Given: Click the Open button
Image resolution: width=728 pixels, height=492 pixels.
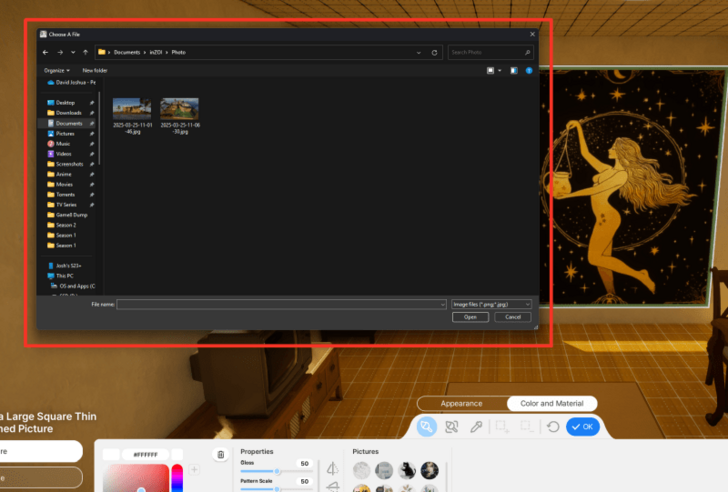Looking at the screenshot, I should pos(470,317).
